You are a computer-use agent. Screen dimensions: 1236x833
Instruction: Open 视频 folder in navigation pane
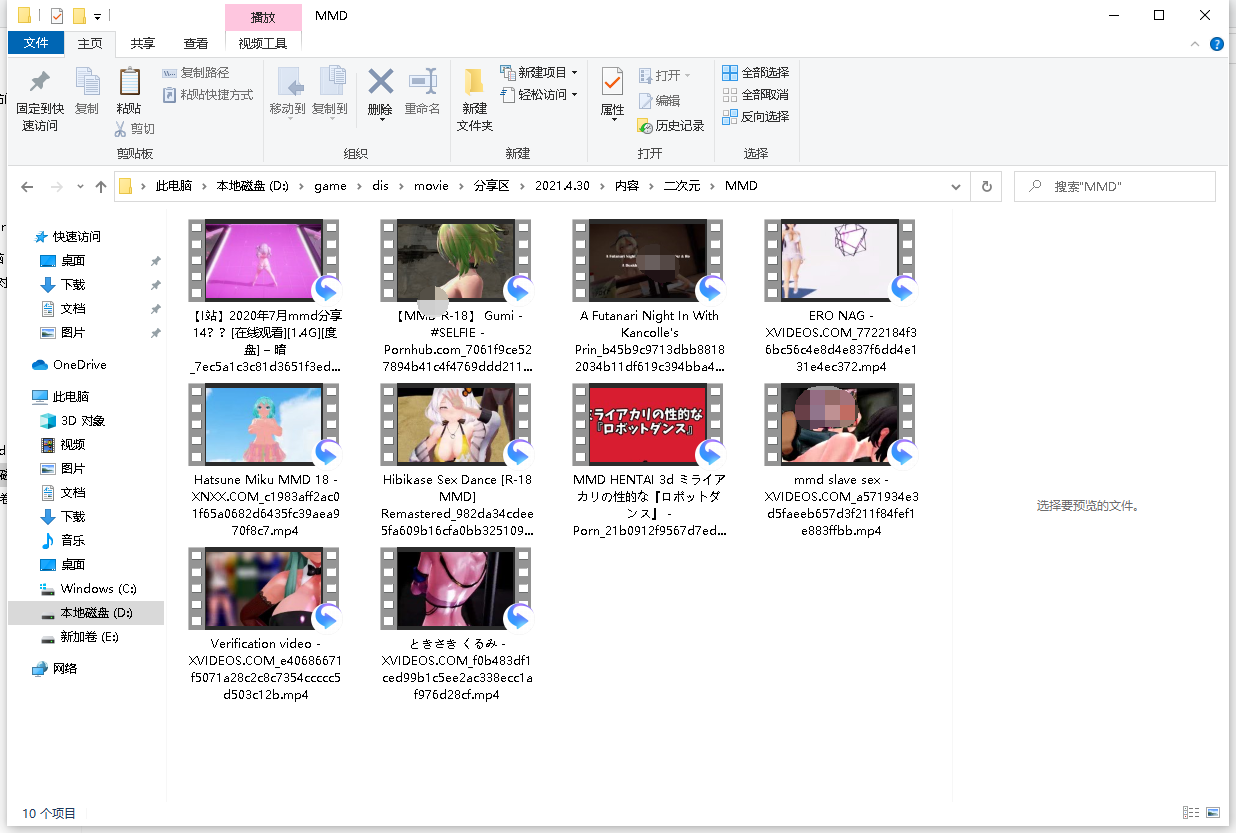[72, 445]
